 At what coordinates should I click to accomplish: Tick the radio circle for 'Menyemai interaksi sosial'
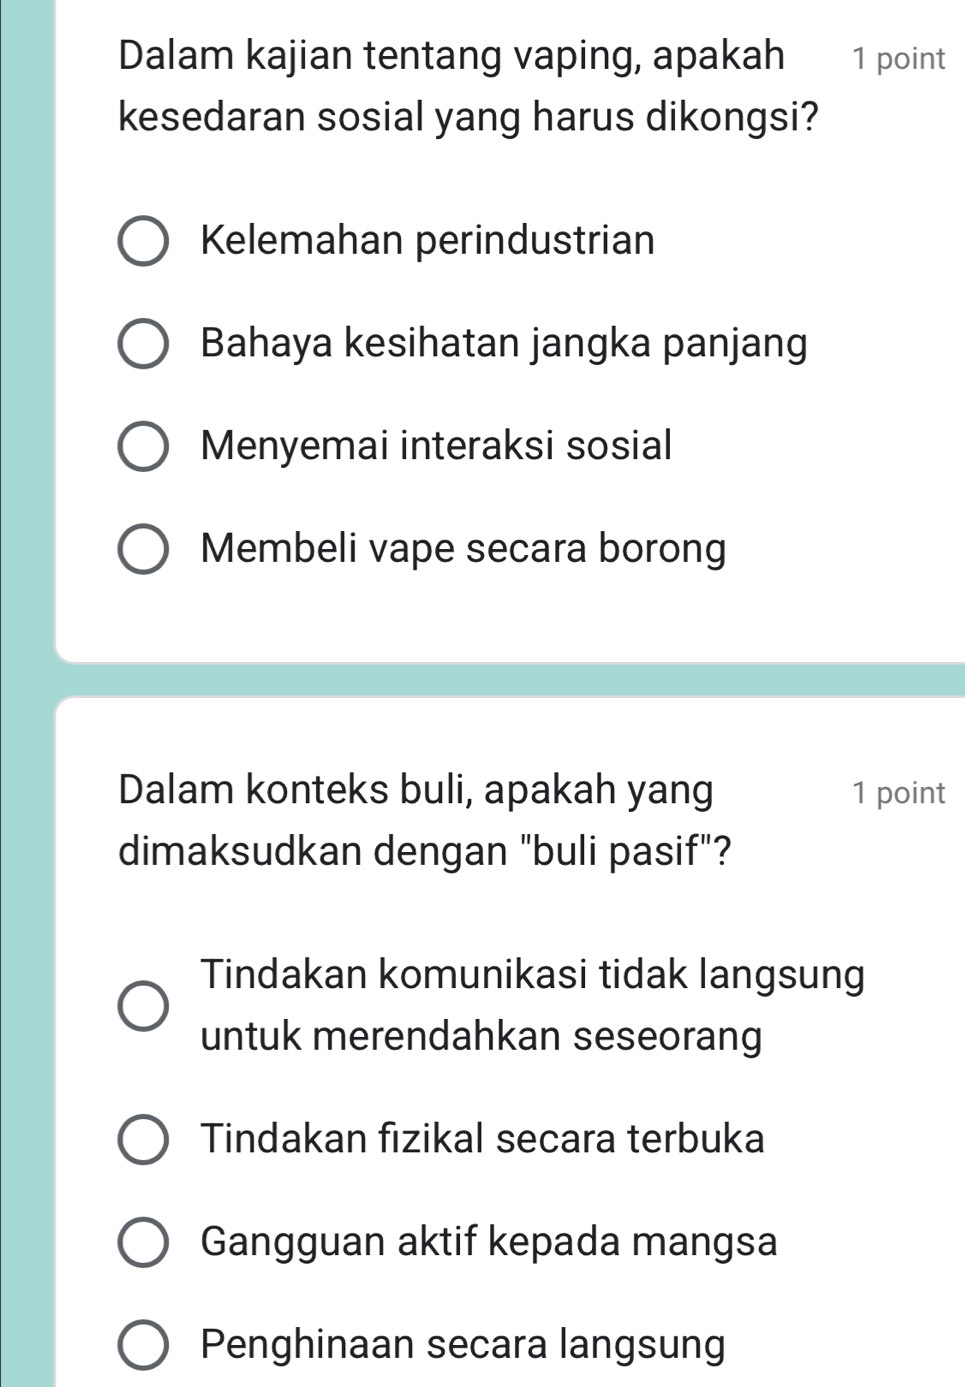click(x=144, y=446)
